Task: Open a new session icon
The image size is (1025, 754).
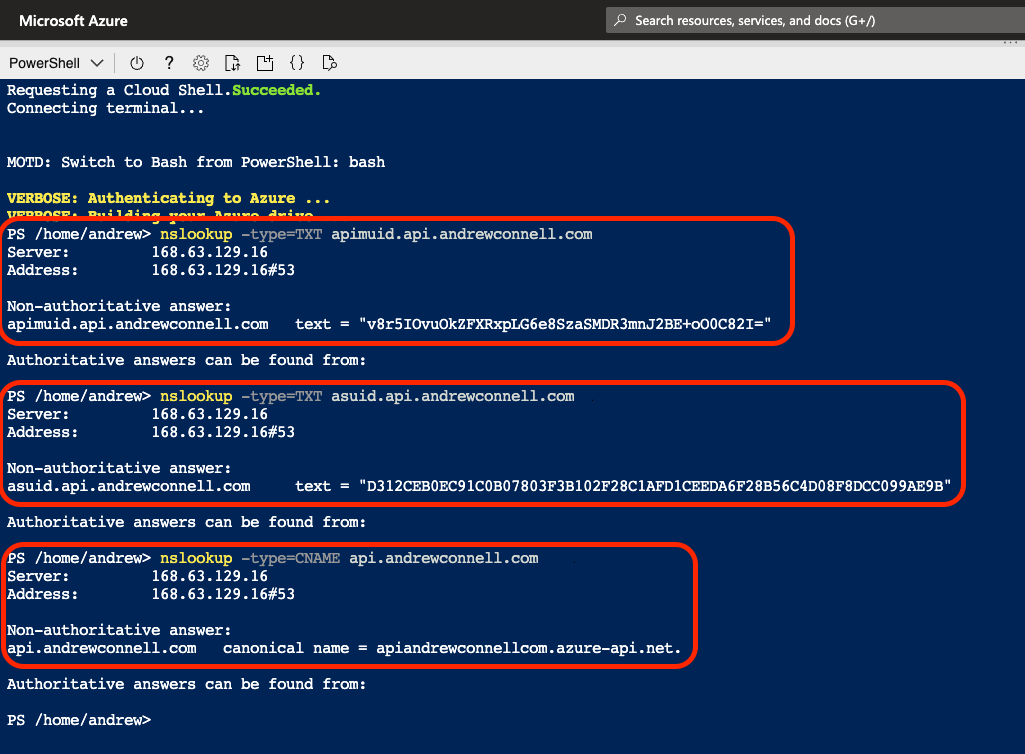Action: point(265,63)
